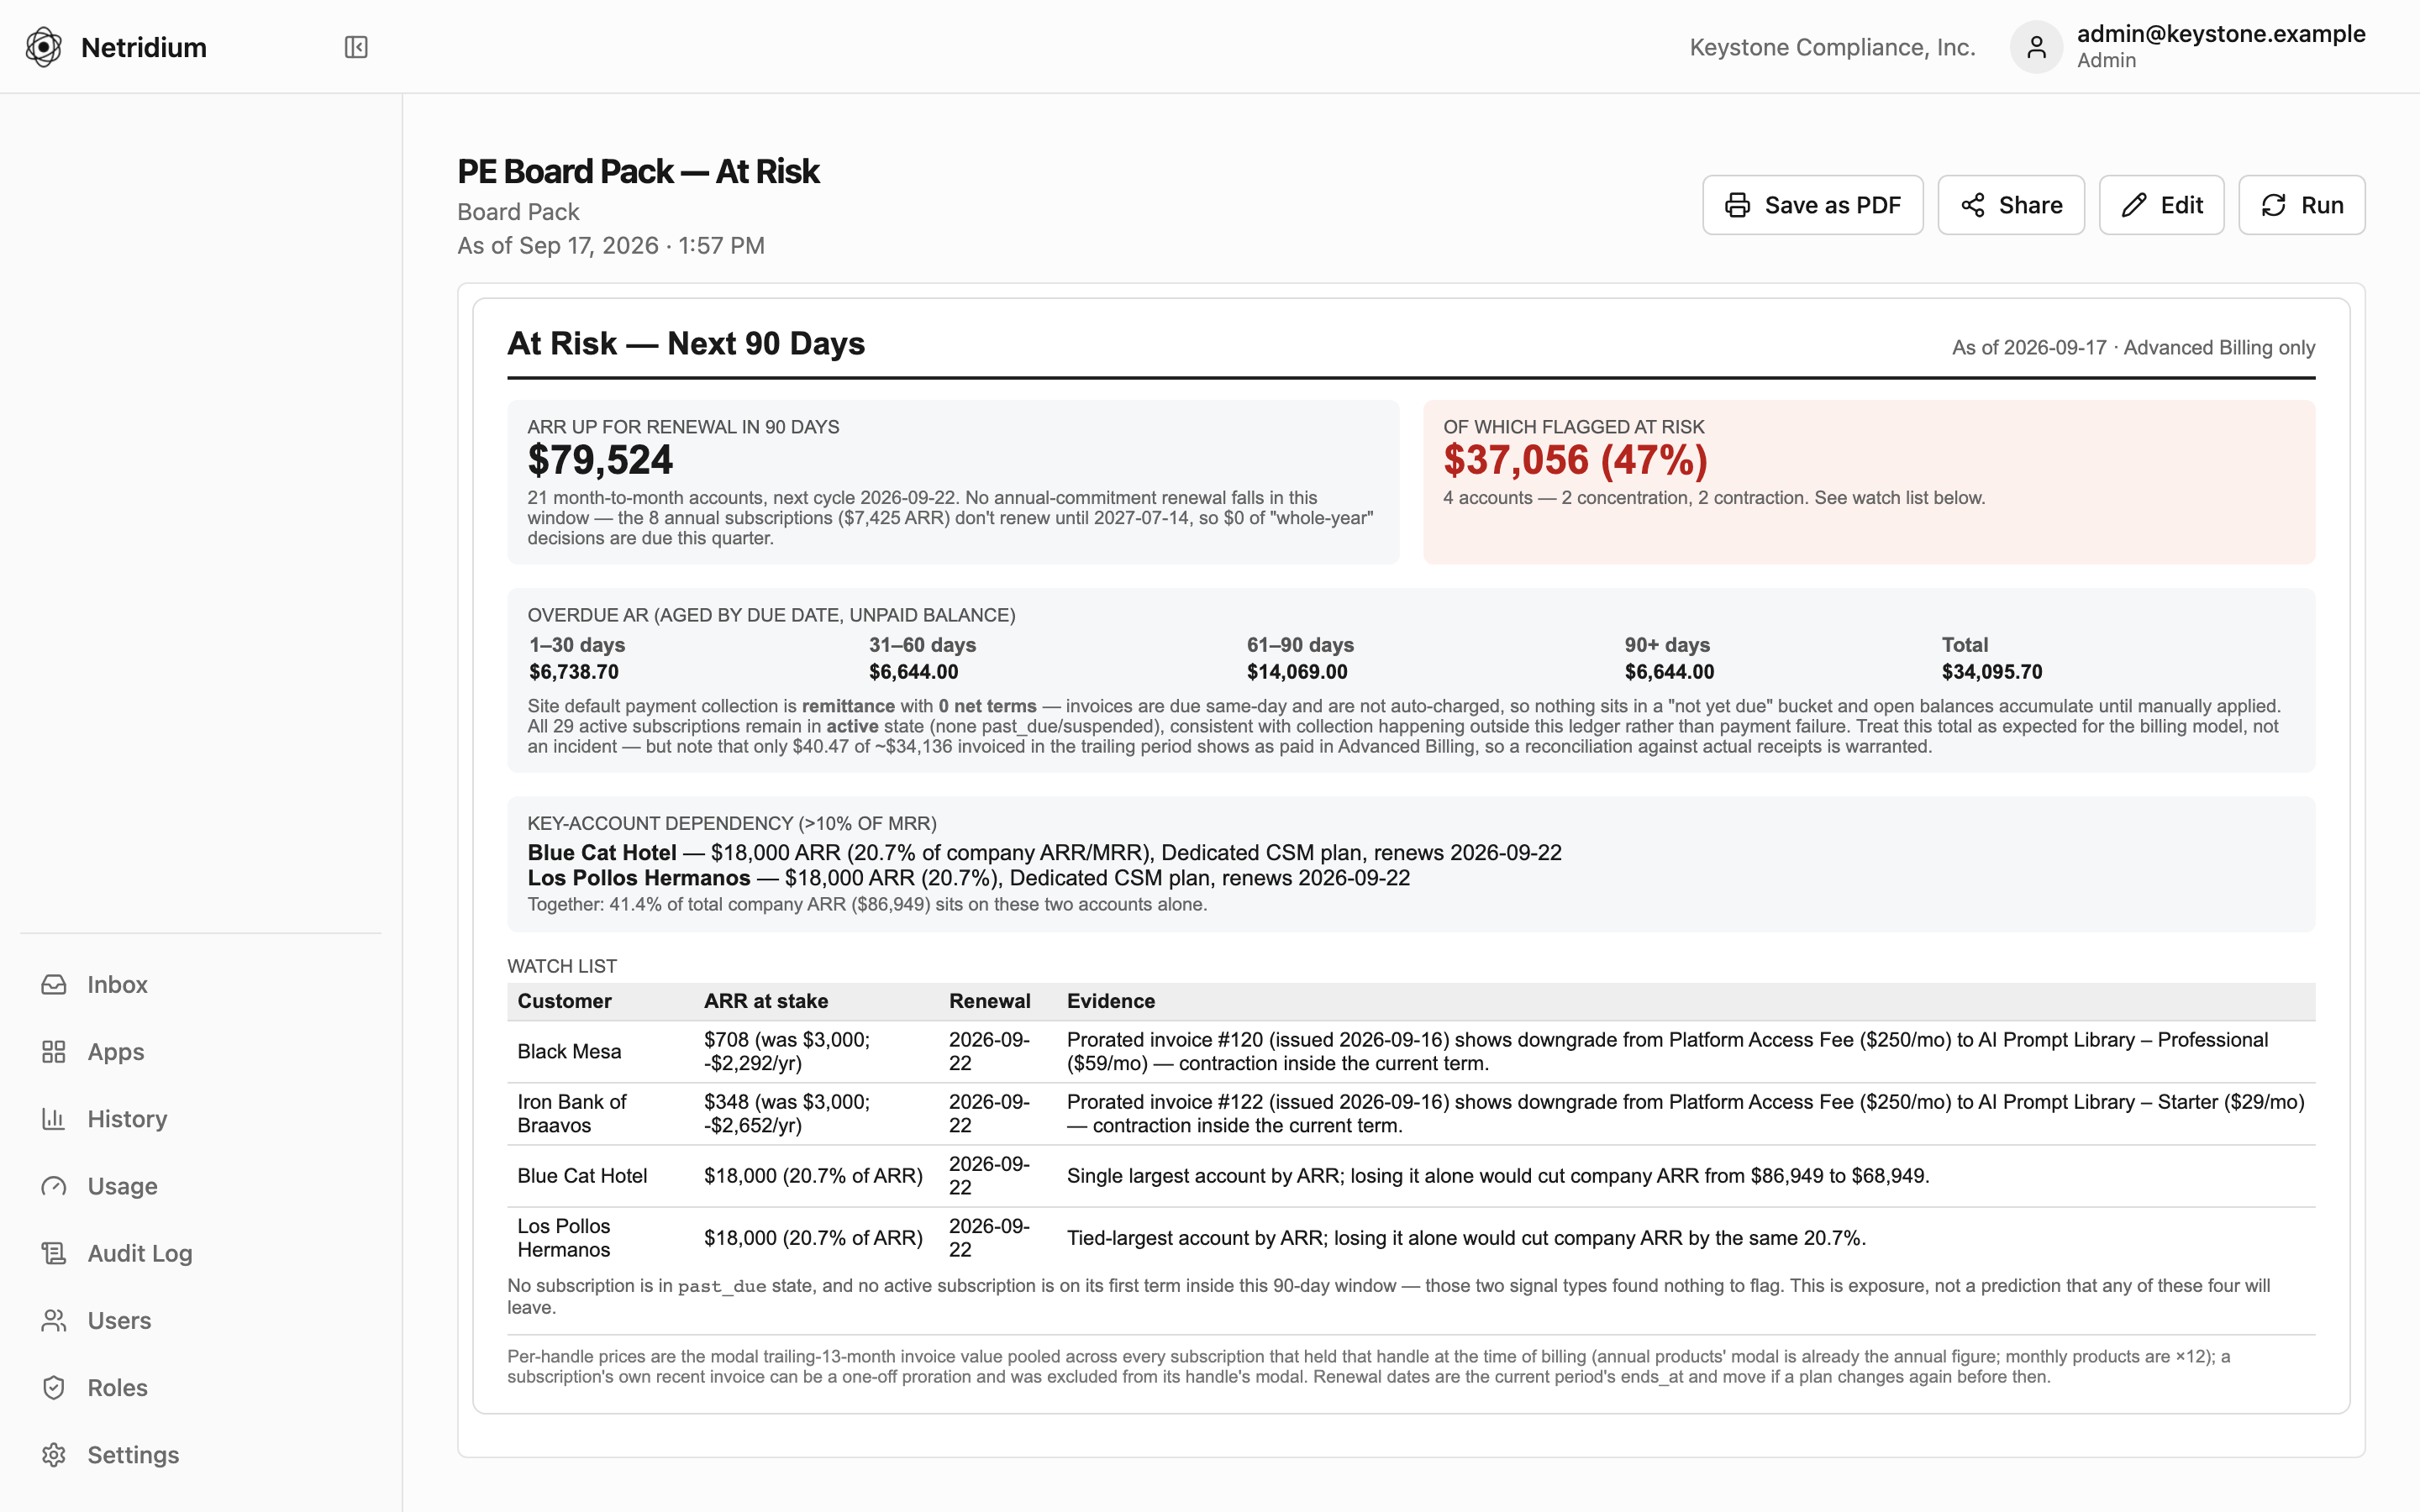Click Blue Cat Hotel in key-account dependency
This screenshot has height=1512, width=2420.
[602, 853]
